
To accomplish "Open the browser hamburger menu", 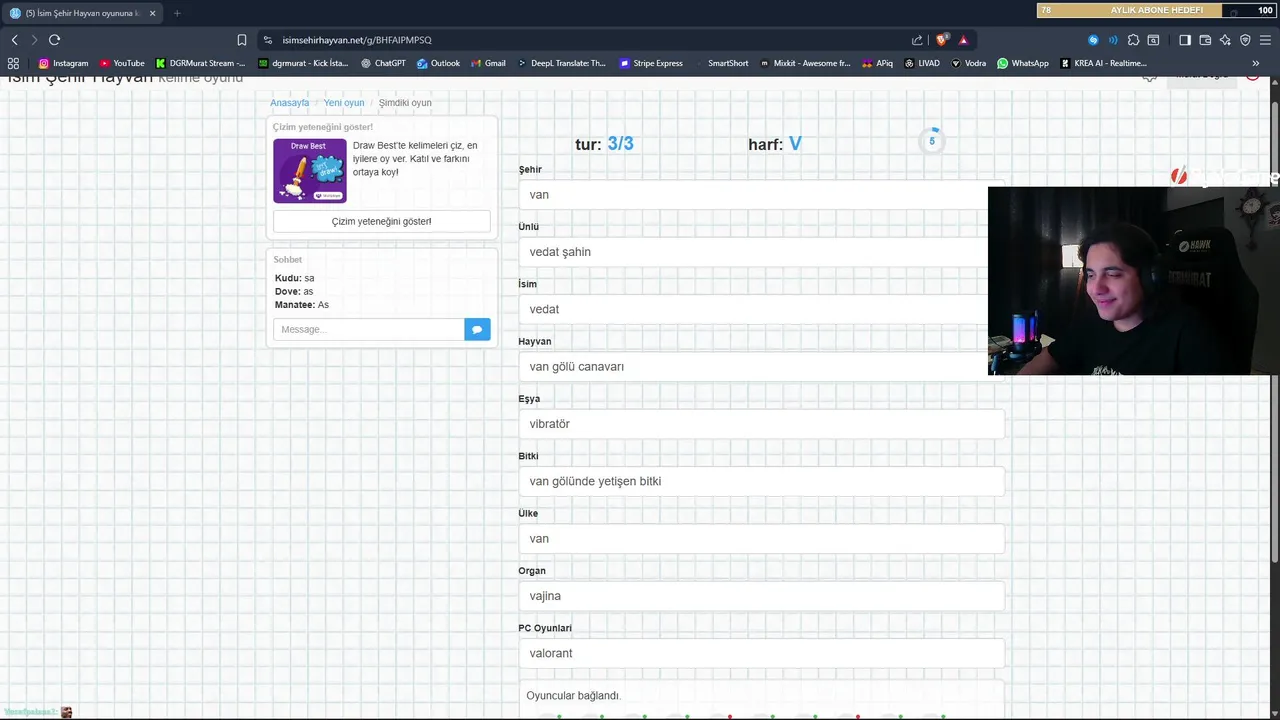I will (1265, 40).
